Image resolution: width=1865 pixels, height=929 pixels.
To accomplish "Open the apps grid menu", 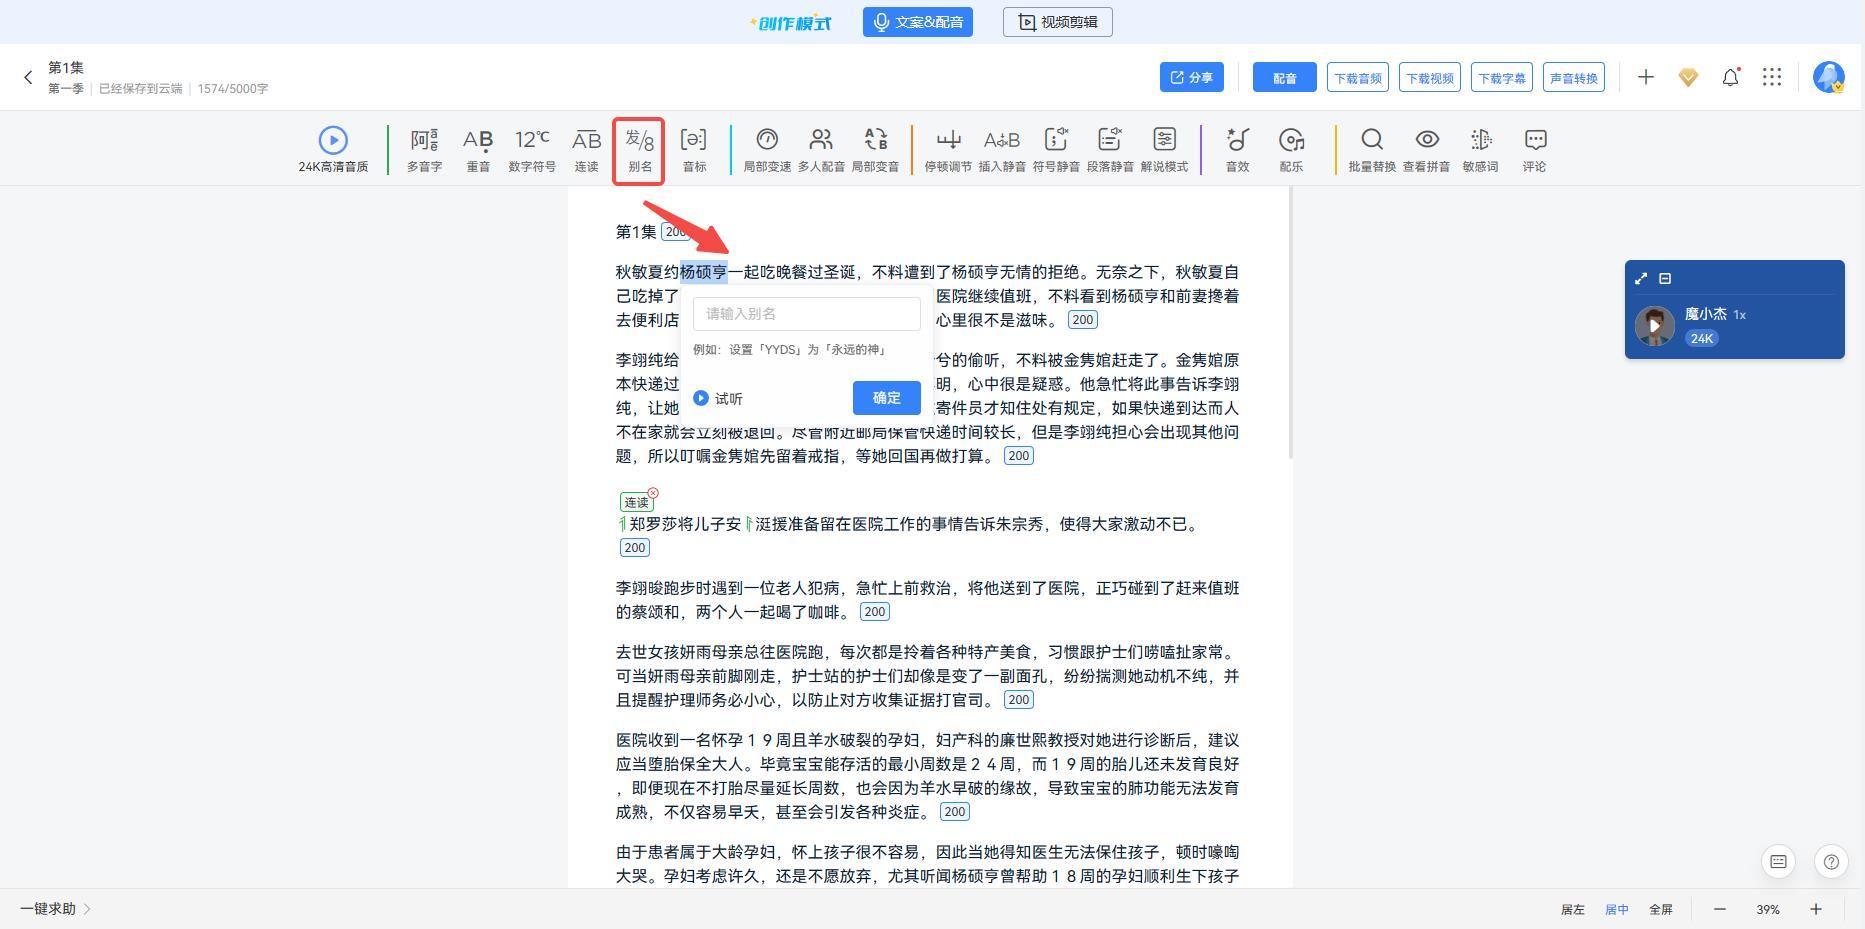I will tap(1772, 77).
